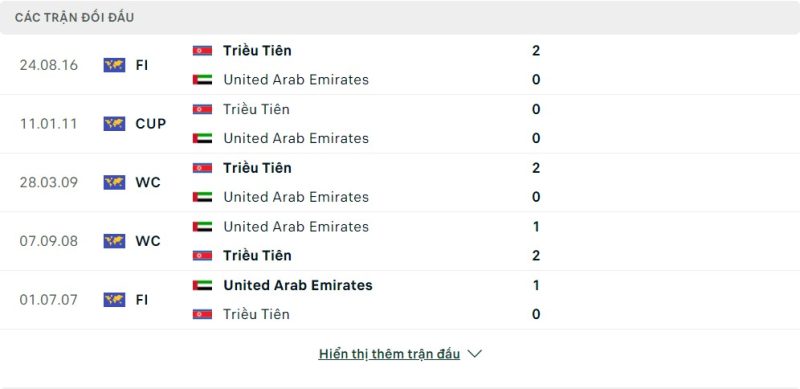This screenshot has height=389, width=800.
Task: Click the date 07.09.08
Action: (49, 241)
